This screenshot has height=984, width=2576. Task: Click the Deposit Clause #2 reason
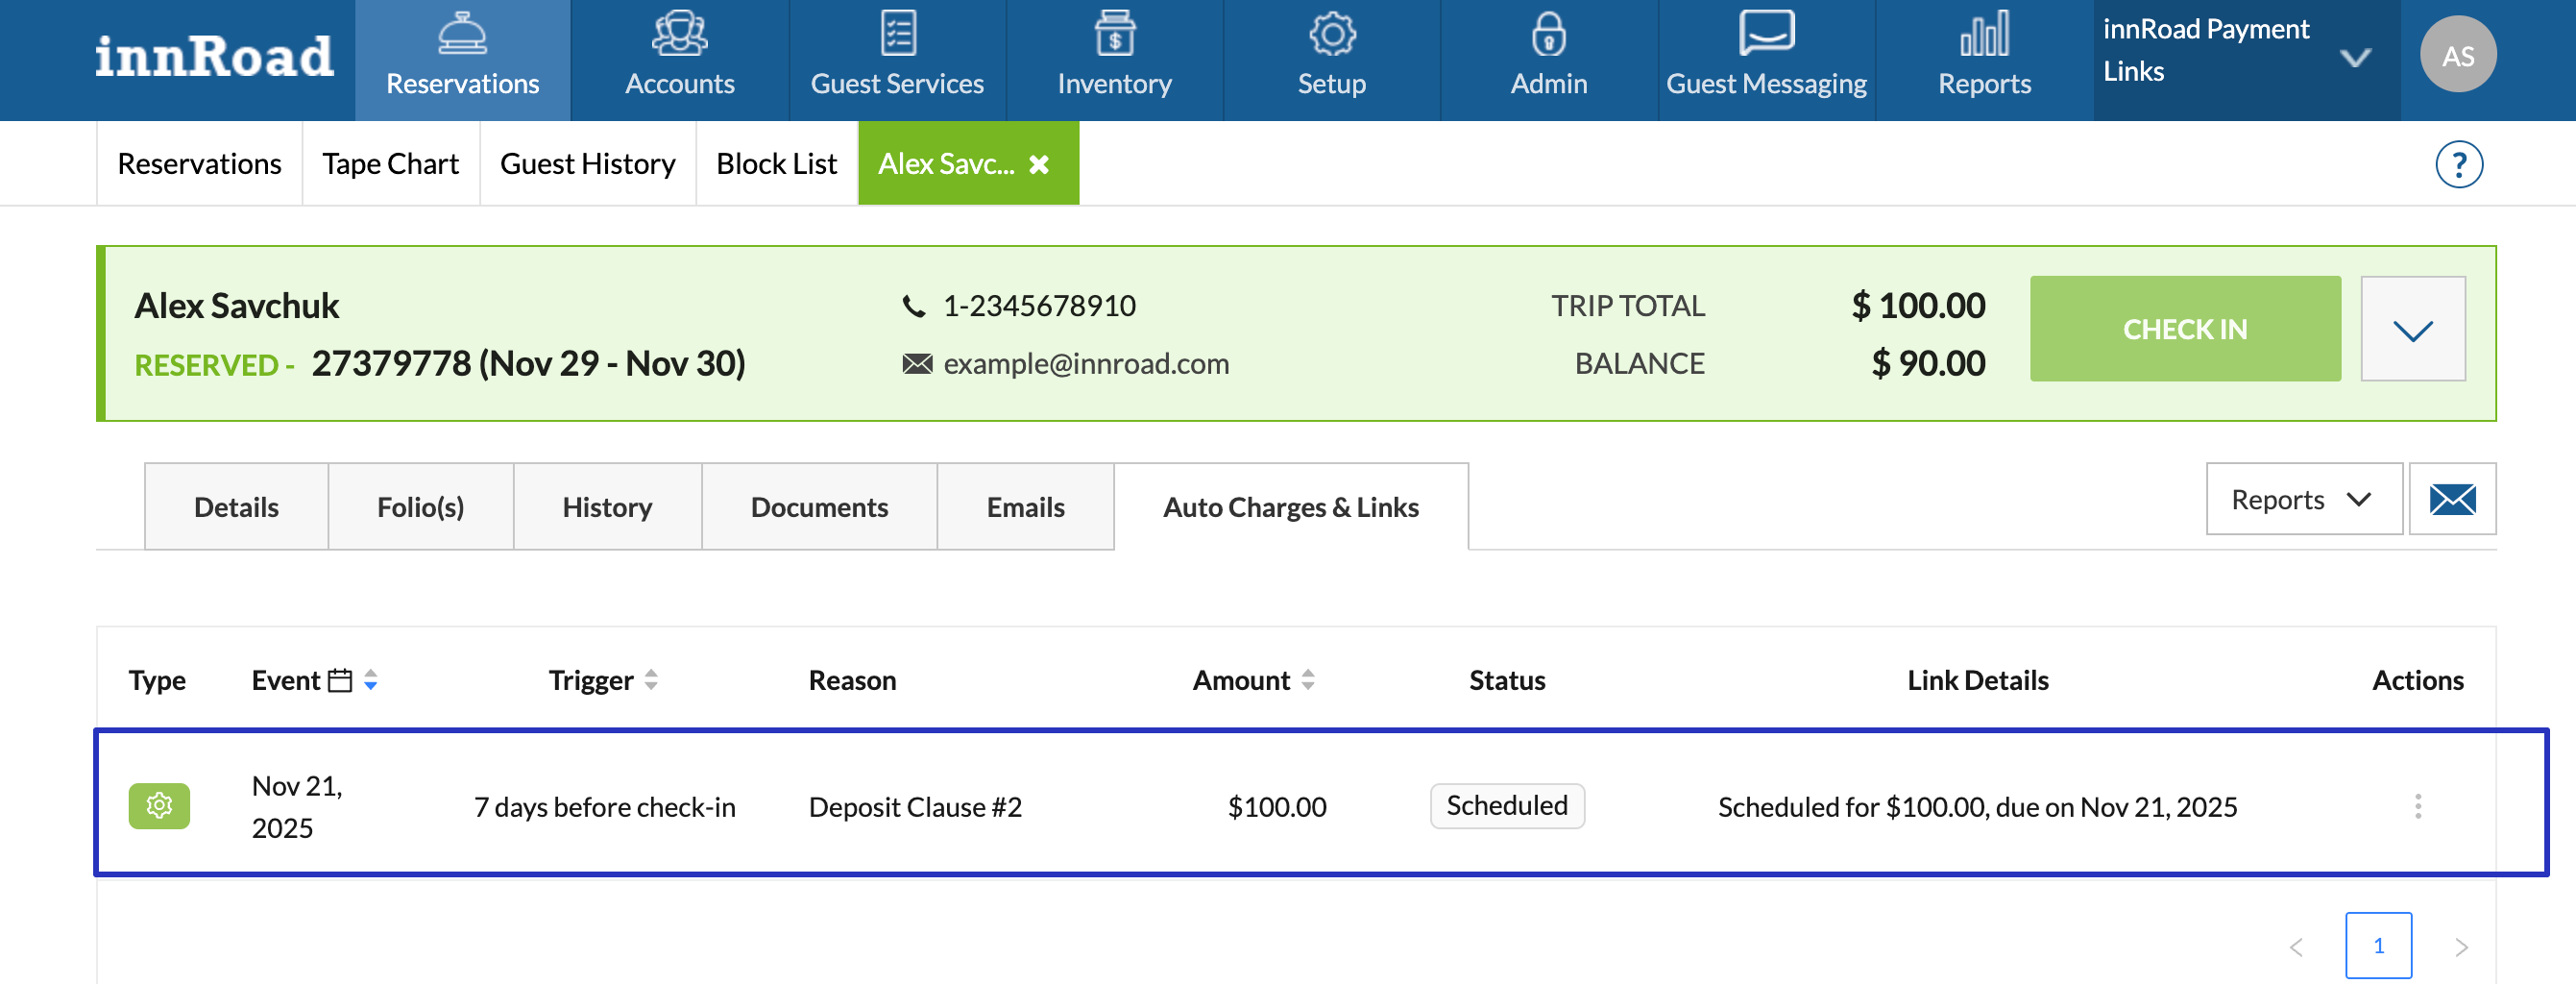[915, 807]
